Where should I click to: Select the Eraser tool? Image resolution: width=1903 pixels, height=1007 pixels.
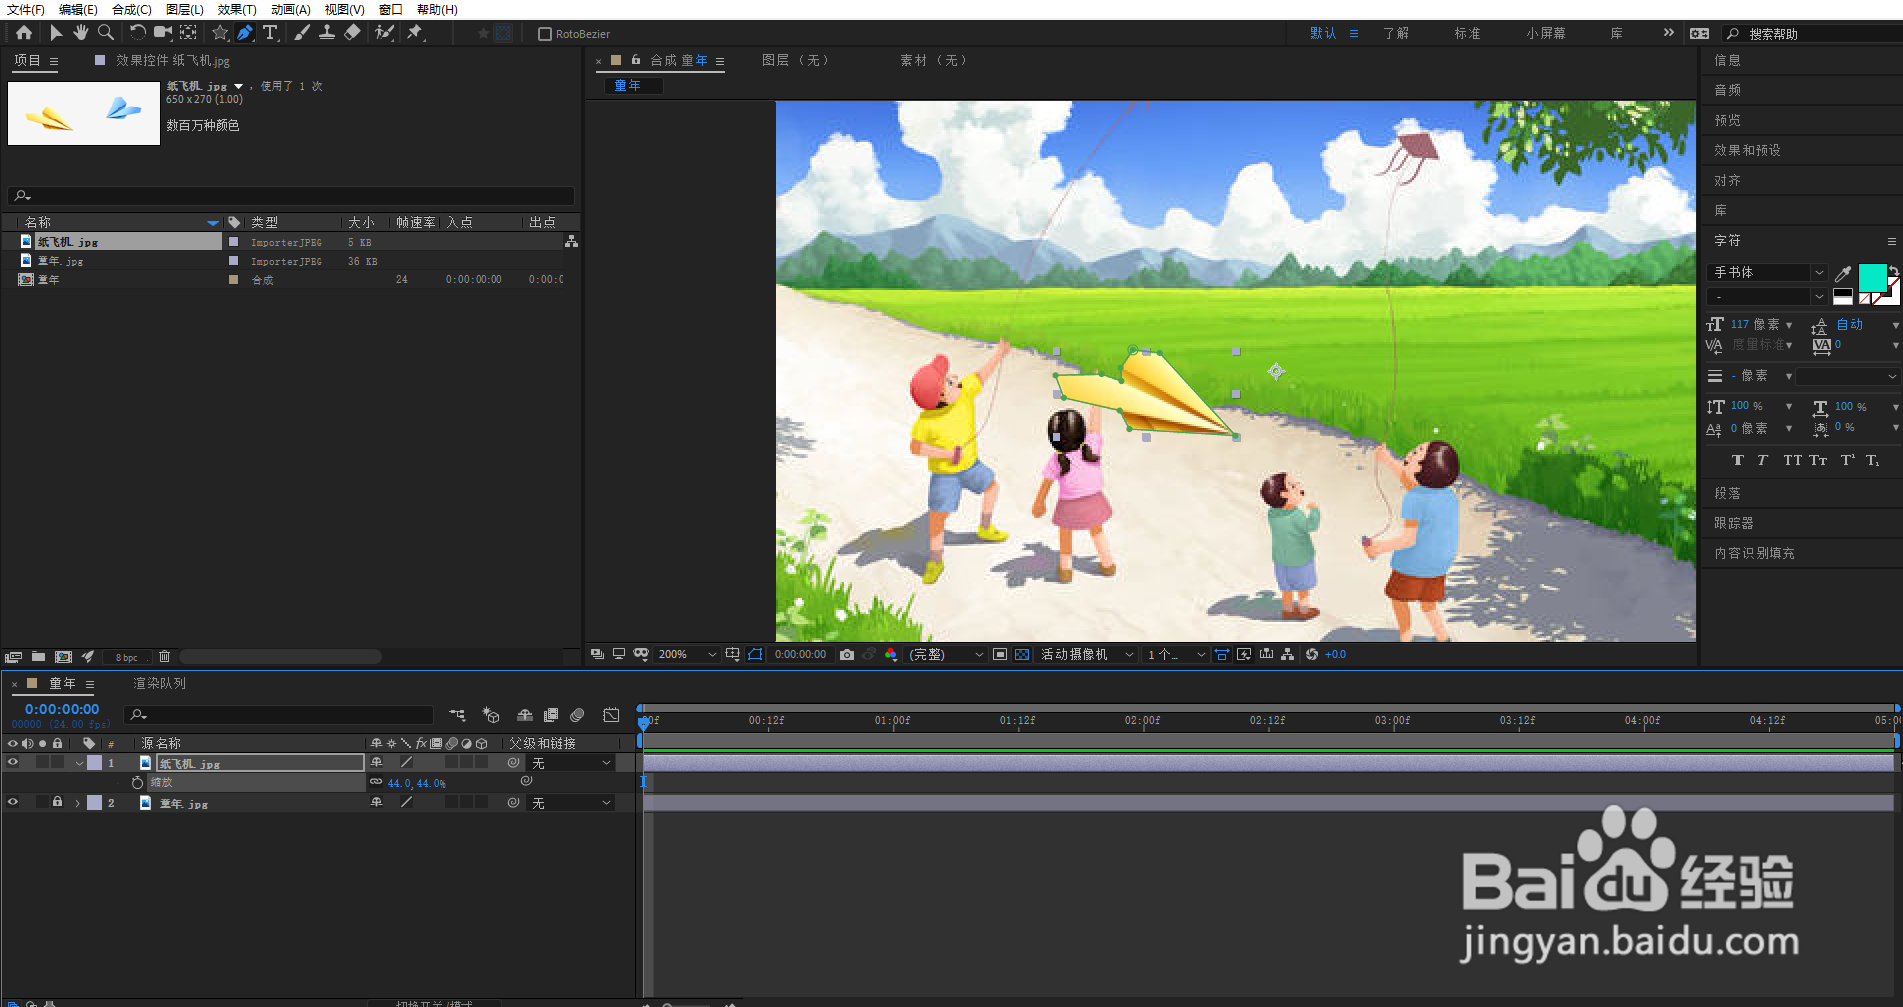(351, 33)
